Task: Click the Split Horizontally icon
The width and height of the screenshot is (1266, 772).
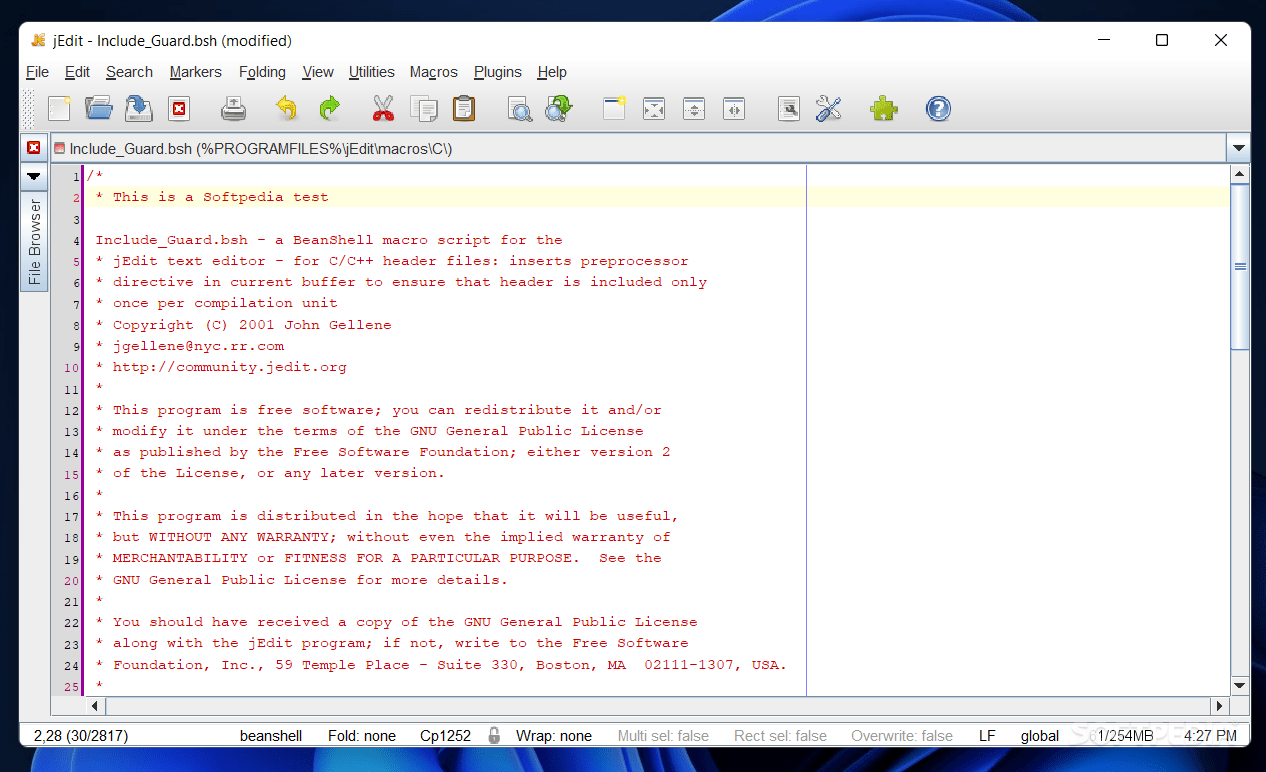Action: tap(694, 108)
